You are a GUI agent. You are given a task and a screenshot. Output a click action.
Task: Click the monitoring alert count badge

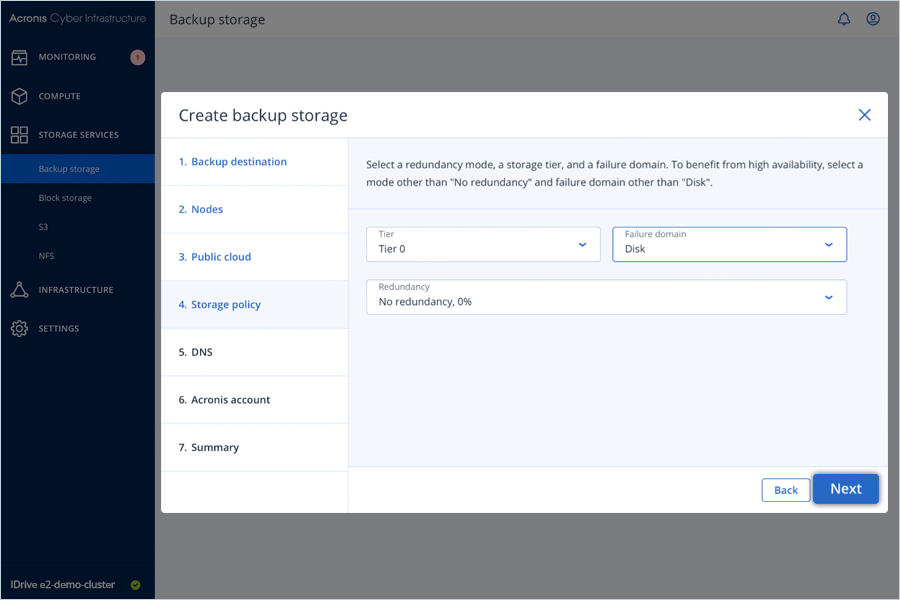pos(137,57)
